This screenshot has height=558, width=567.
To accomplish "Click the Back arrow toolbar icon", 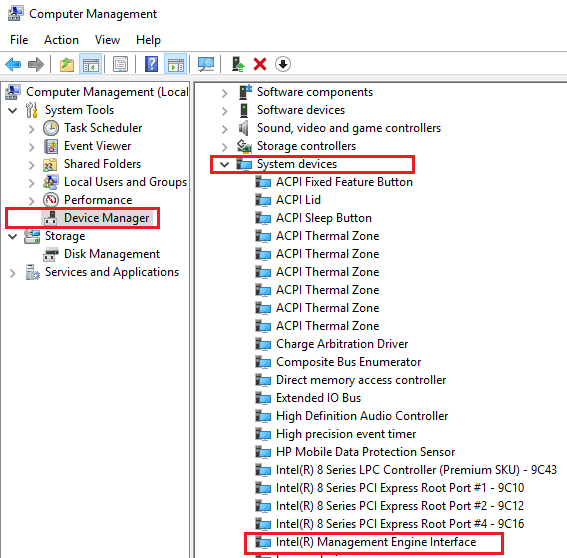I will (x=13, y=65).
